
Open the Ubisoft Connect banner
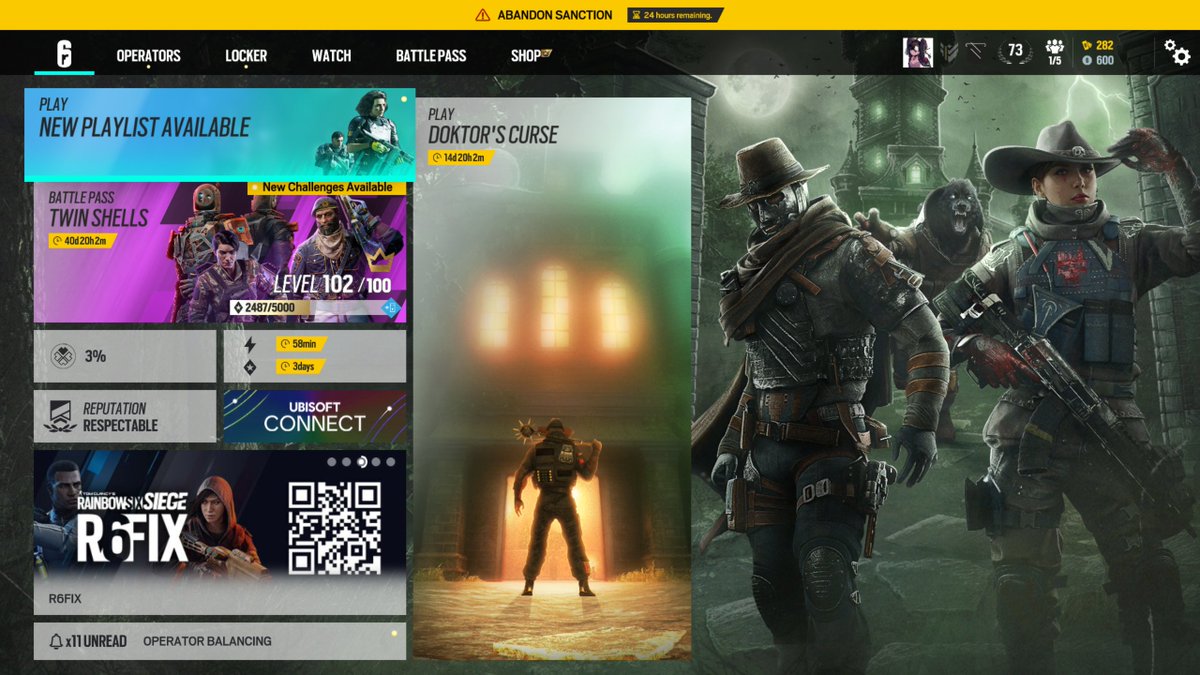[x=315, y=416]
